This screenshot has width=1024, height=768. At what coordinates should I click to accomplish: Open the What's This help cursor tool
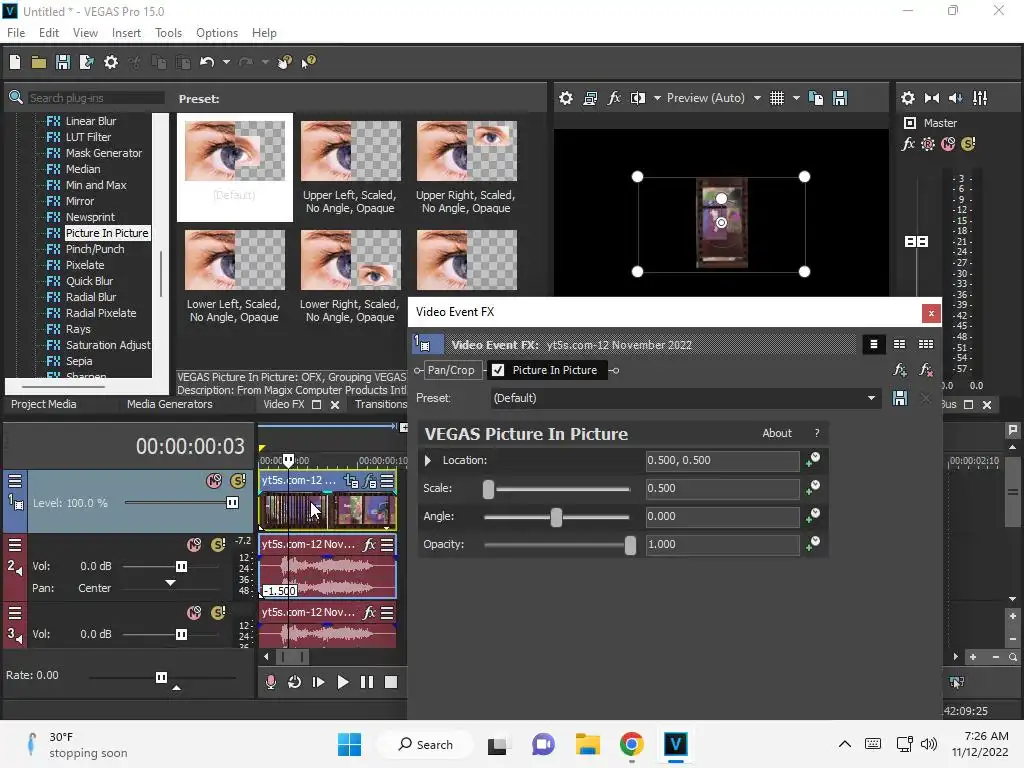coord(308,62)
